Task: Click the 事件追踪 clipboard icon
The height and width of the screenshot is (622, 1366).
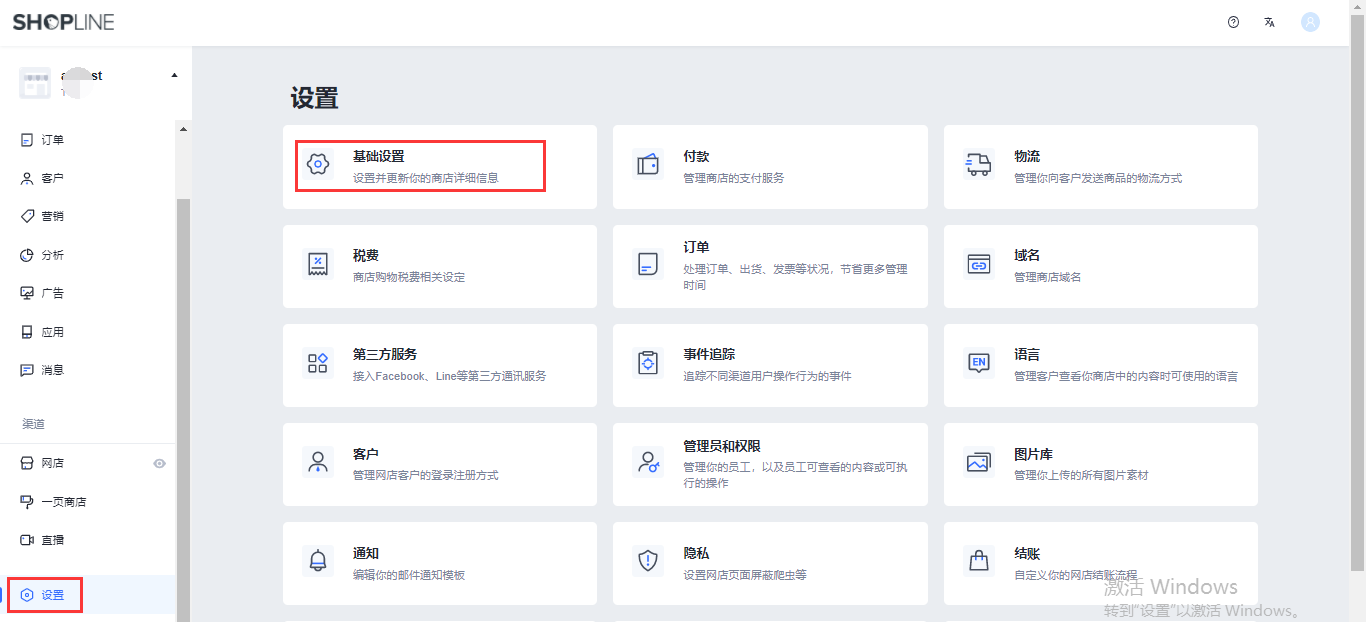Action: tap(648, 363)
